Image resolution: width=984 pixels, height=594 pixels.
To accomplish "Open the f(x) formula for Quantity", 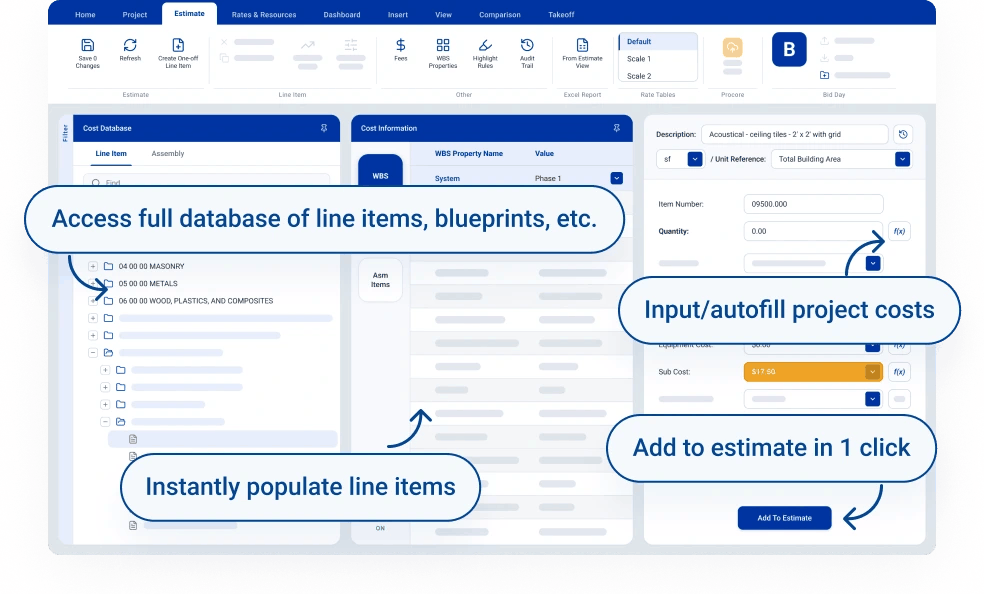I will pos(899,231).
